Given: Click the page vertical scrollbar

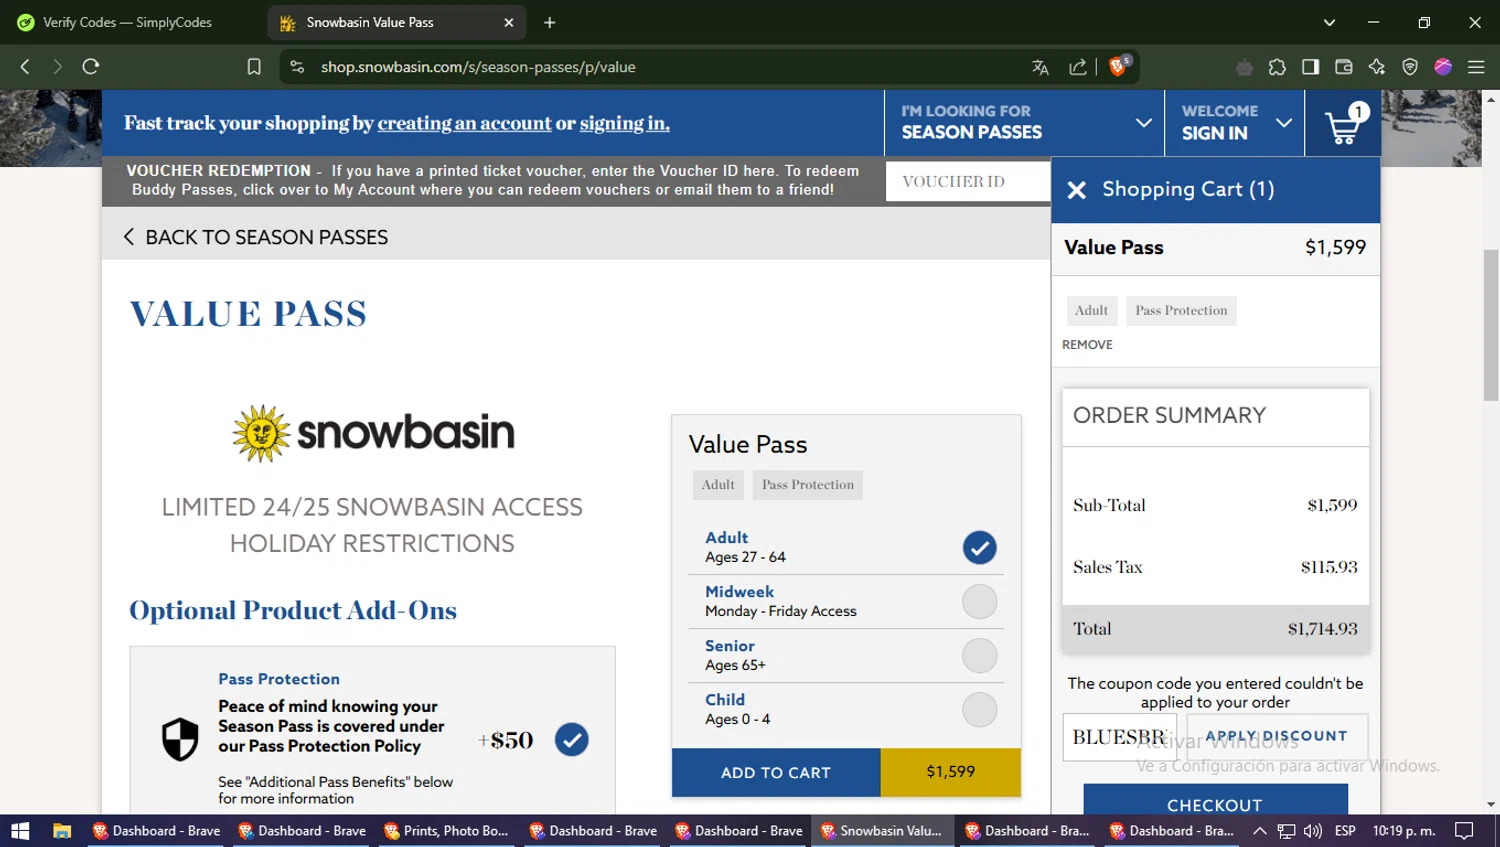Looking at the screenshot, I should click(1491, 324).
